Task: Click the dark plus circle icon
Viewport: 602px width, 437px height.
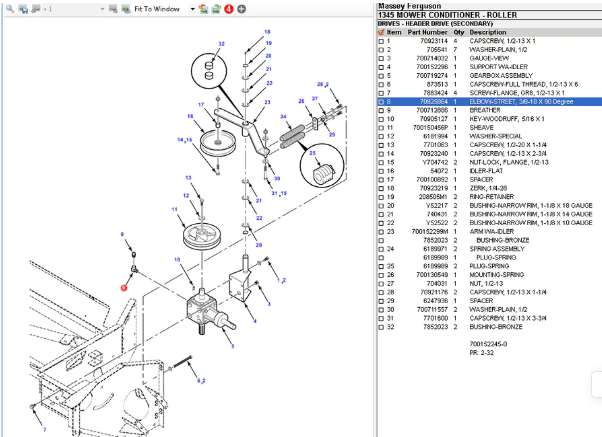Action: coord(241,8)
